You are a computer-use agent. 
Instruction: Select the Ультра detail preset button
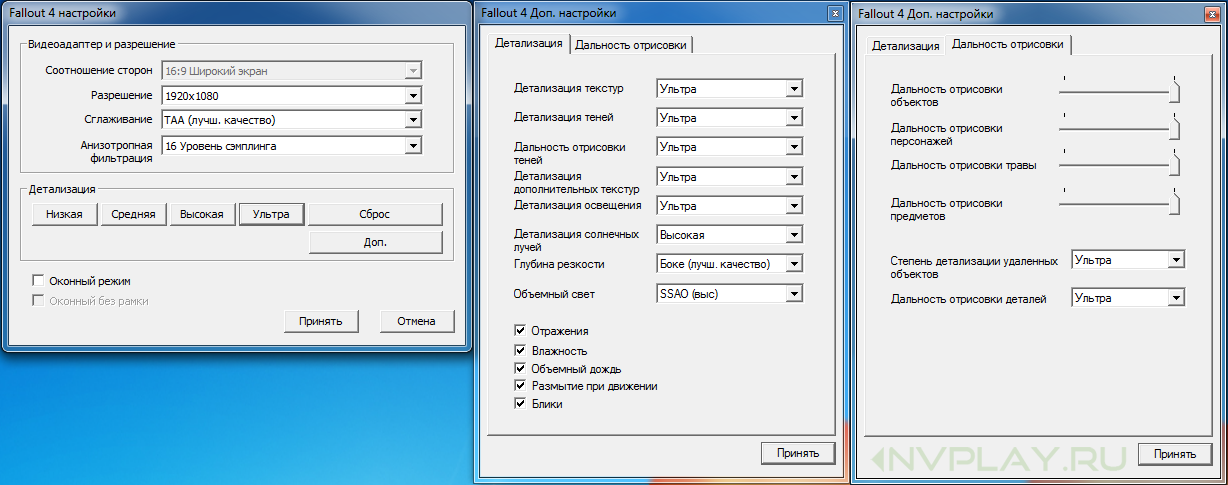pos(271,214)
